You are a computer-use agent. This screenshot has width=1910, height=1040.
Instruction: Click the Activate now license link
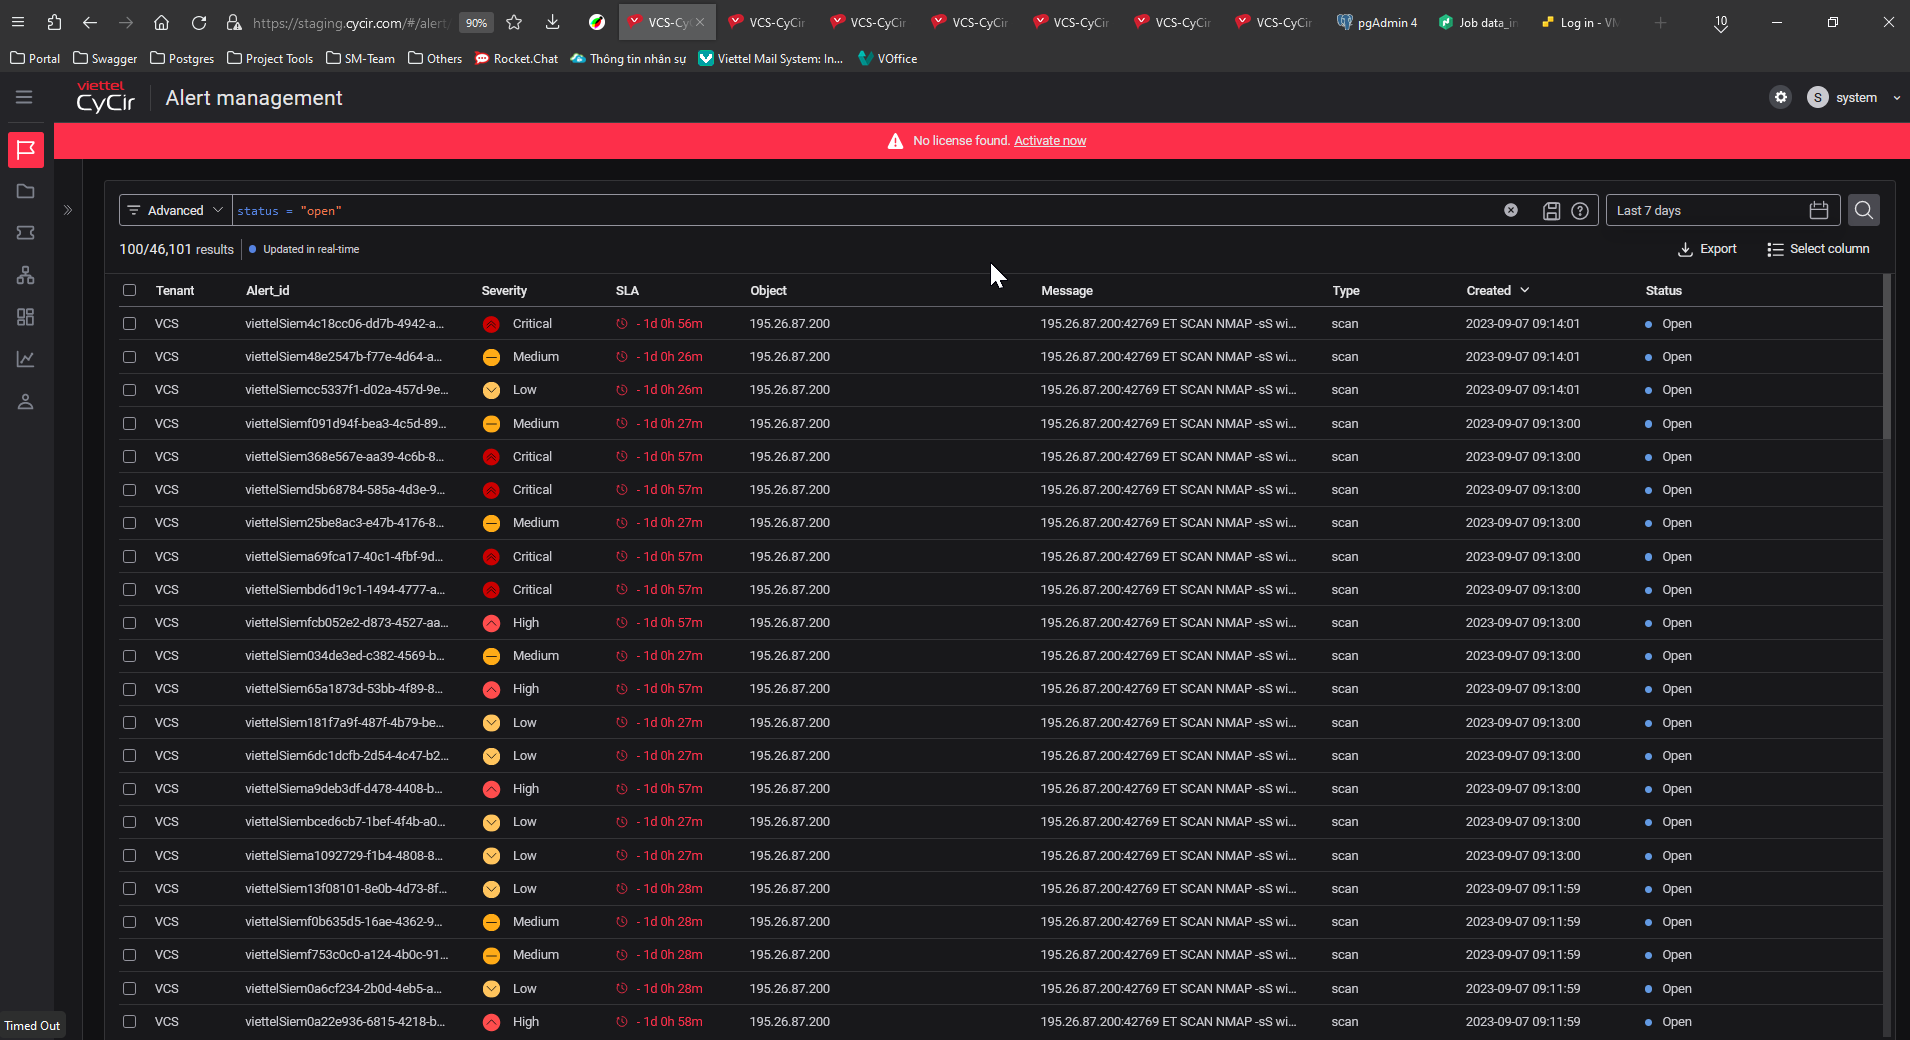[x=1050, y=141]
